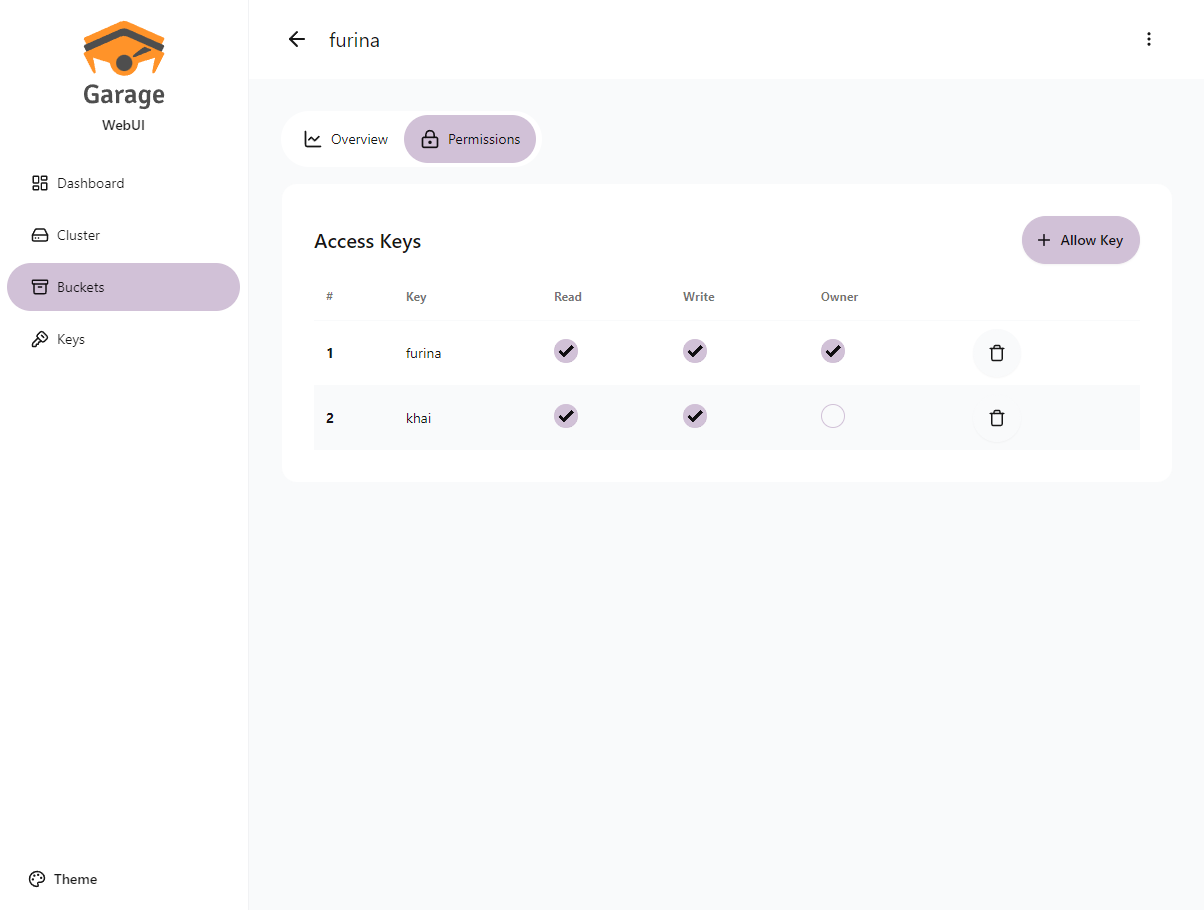Click trash icon for khai key
This screenshot has width=1204, height=910.
[996, 418]
